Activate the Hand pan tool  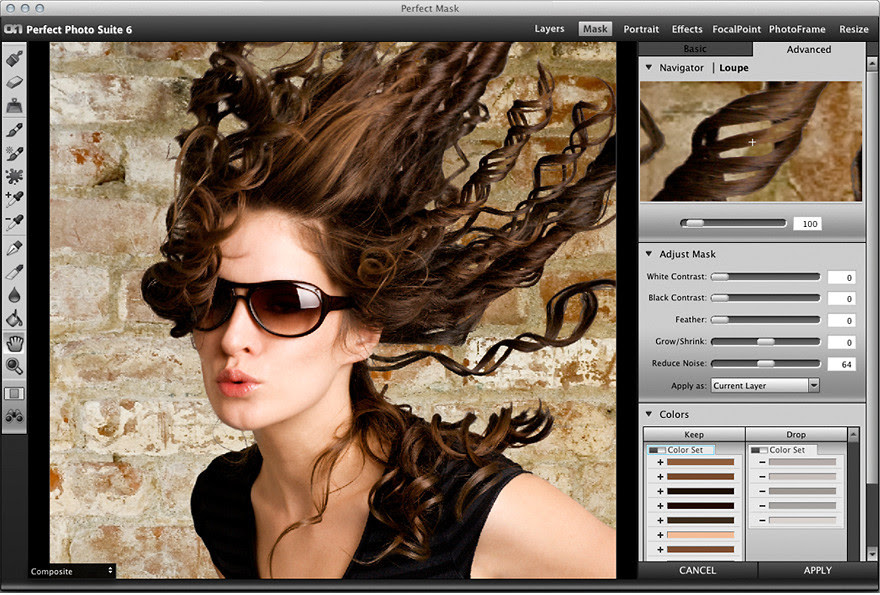point(14,343)
